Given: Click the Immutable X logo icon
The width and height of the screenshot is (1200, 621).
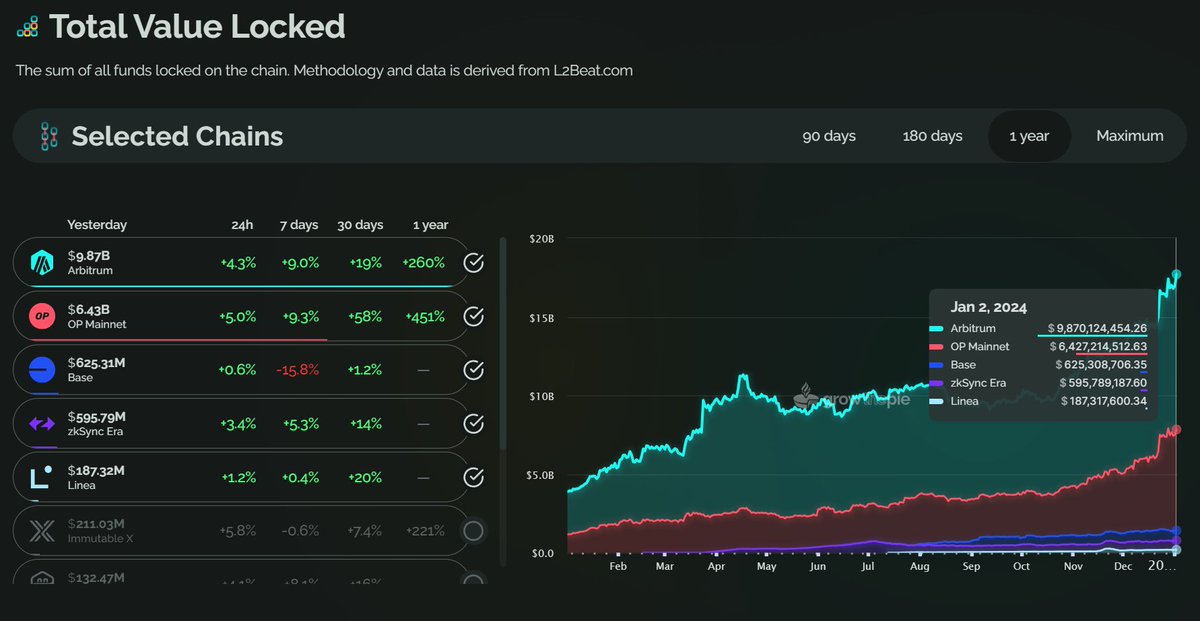Looking at the screenshot, I should coord(42,531).
